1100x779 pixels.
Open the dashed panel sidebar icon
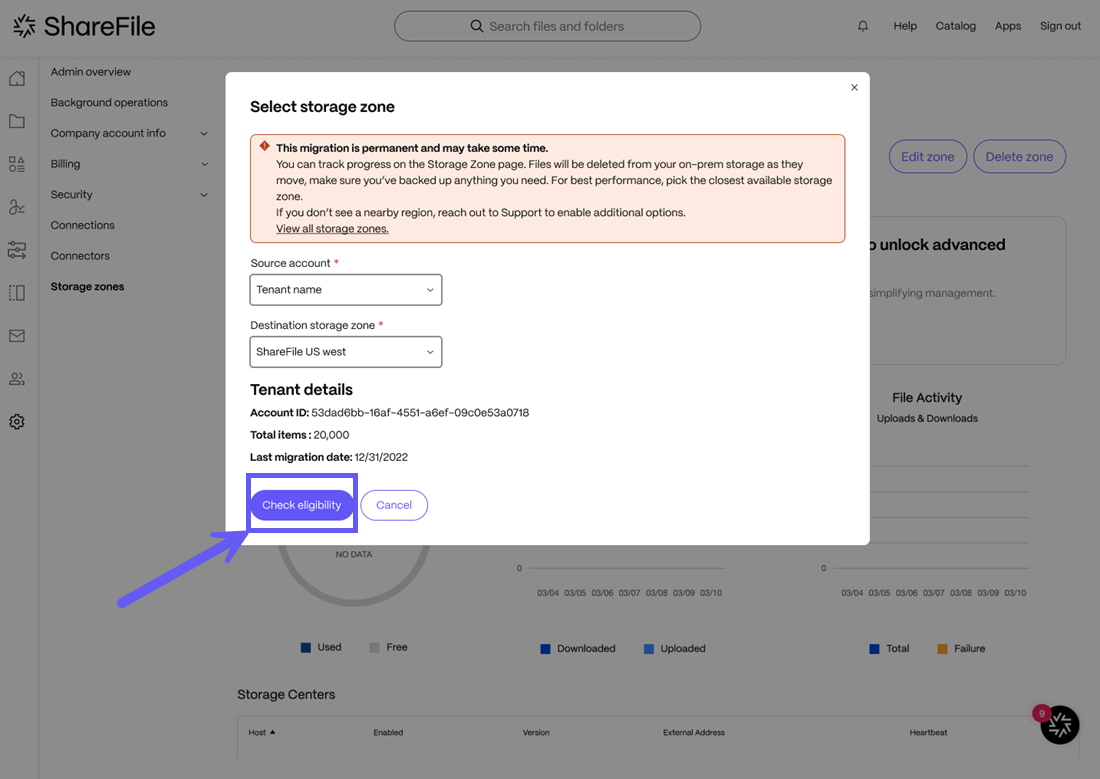tap(17, 293)
